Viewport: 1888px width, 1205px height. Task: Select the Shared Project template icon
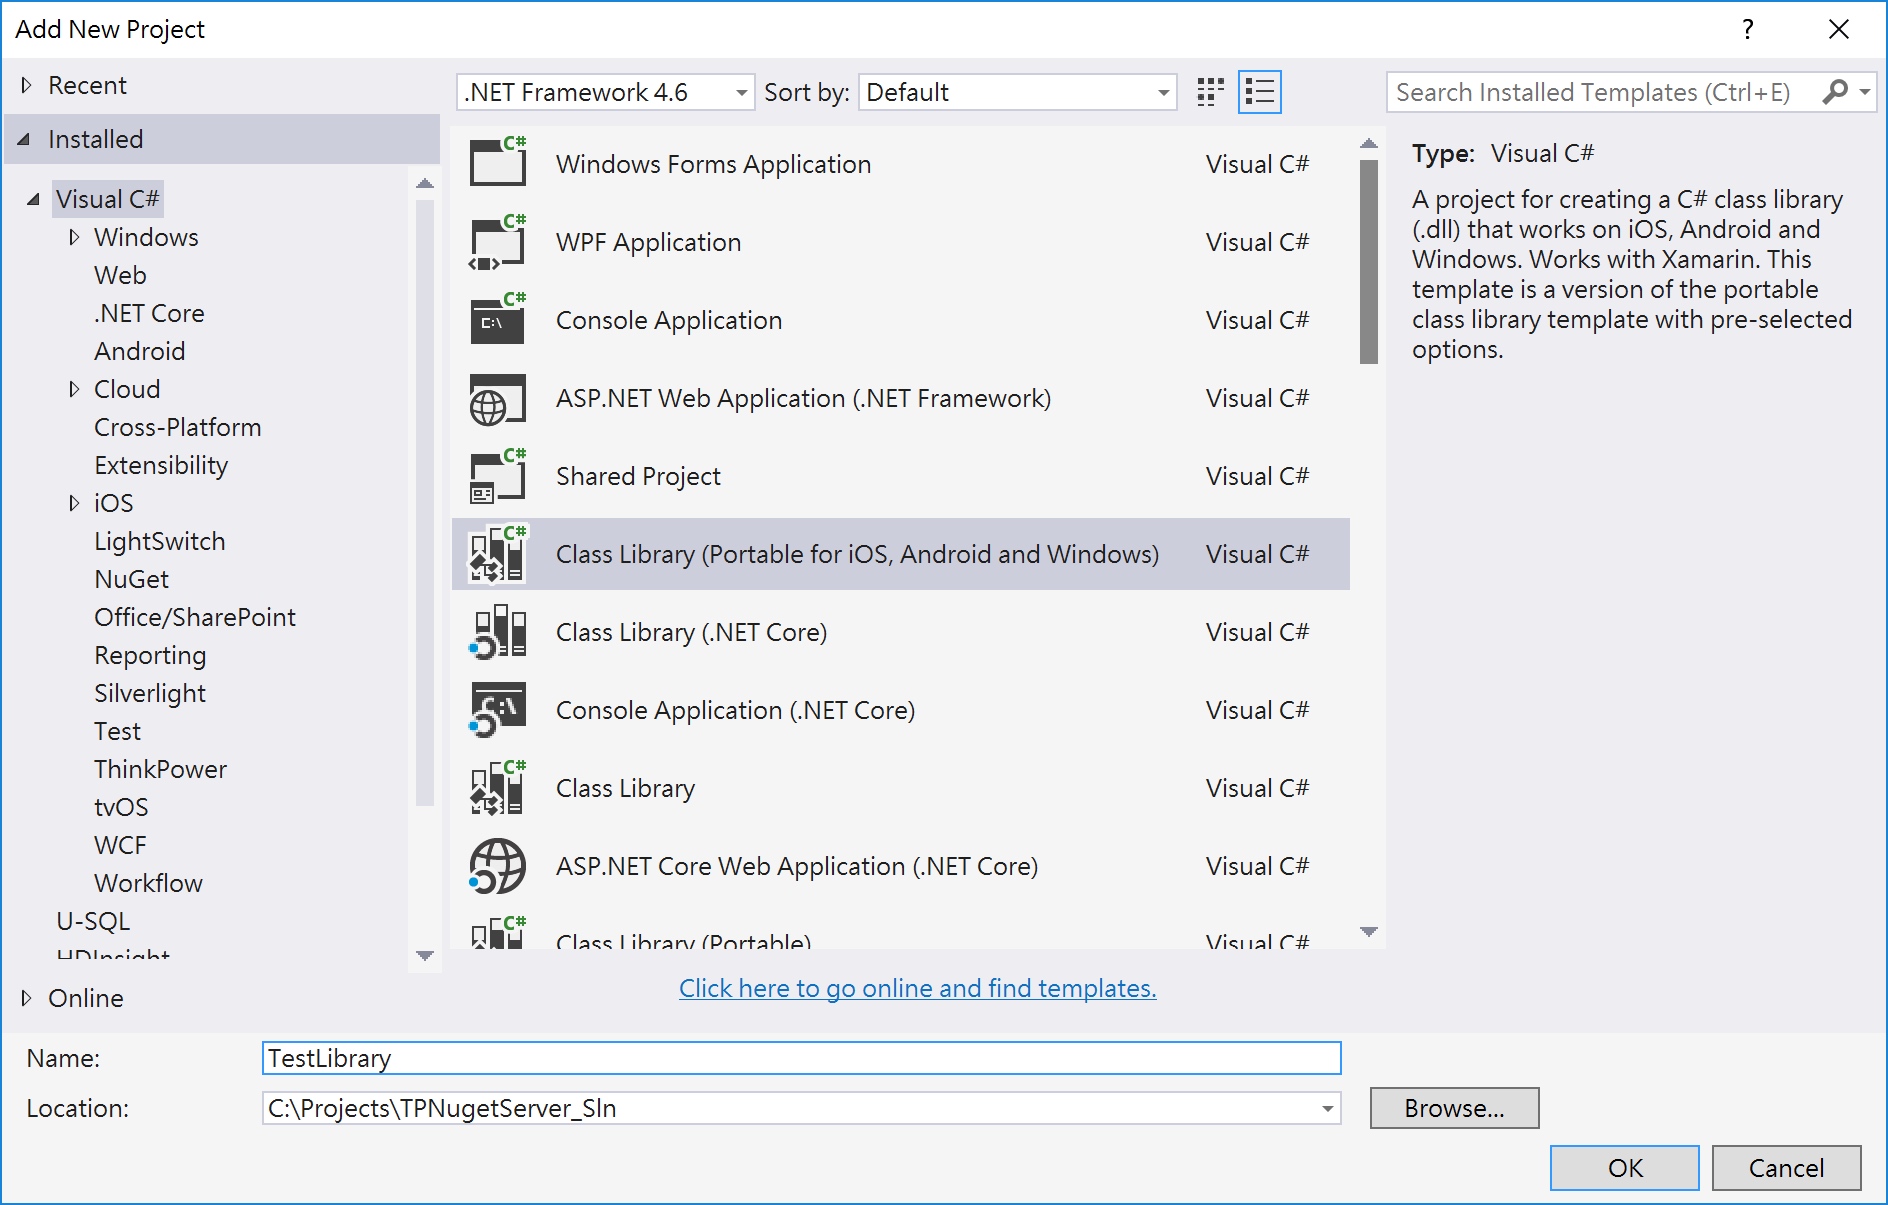(498, 477)
